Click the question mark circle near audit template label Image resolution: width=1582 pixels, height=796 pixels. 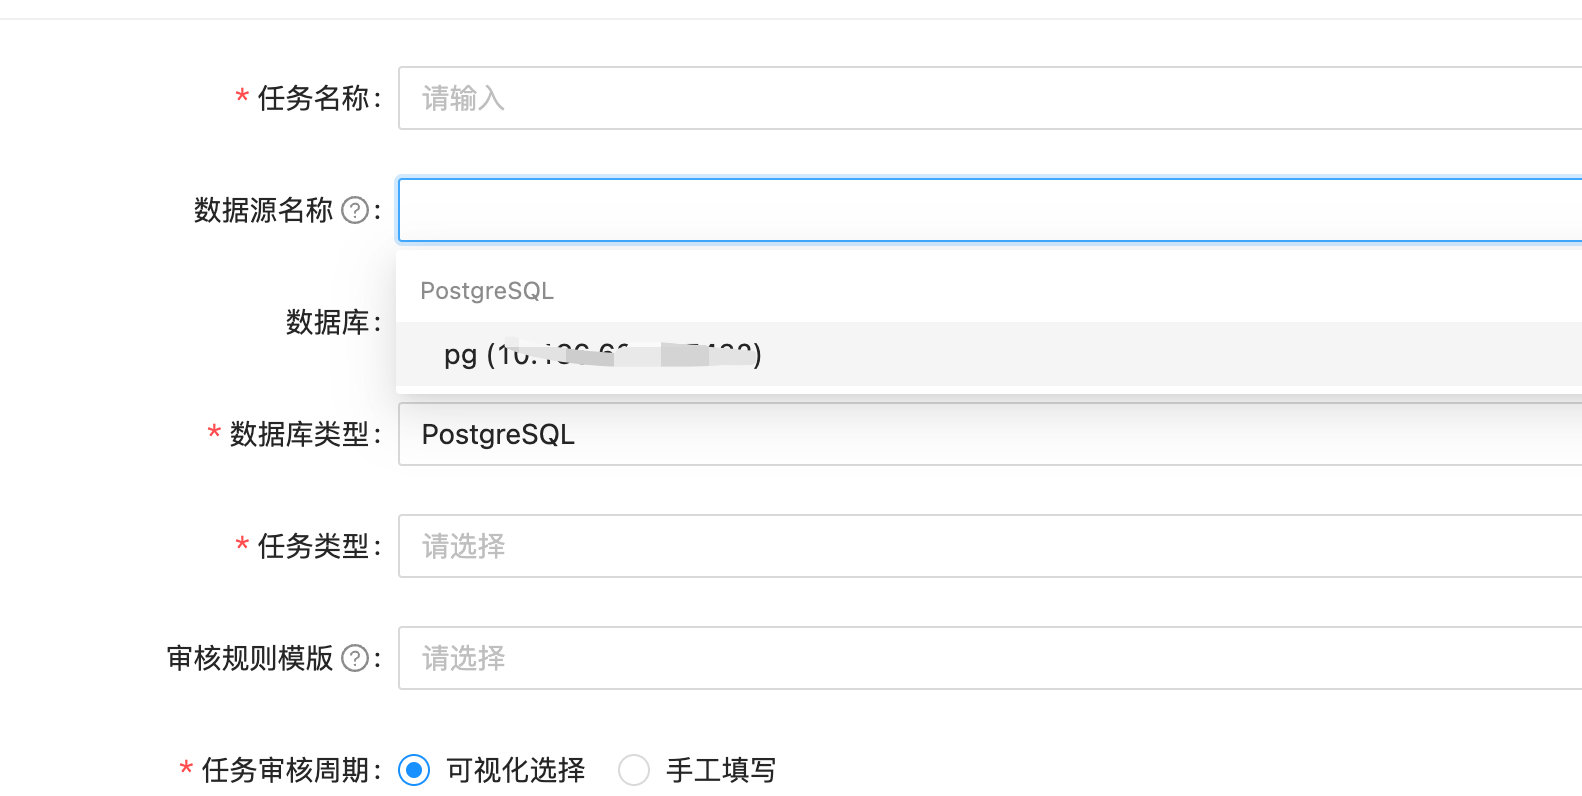click(x=355, y=658)
